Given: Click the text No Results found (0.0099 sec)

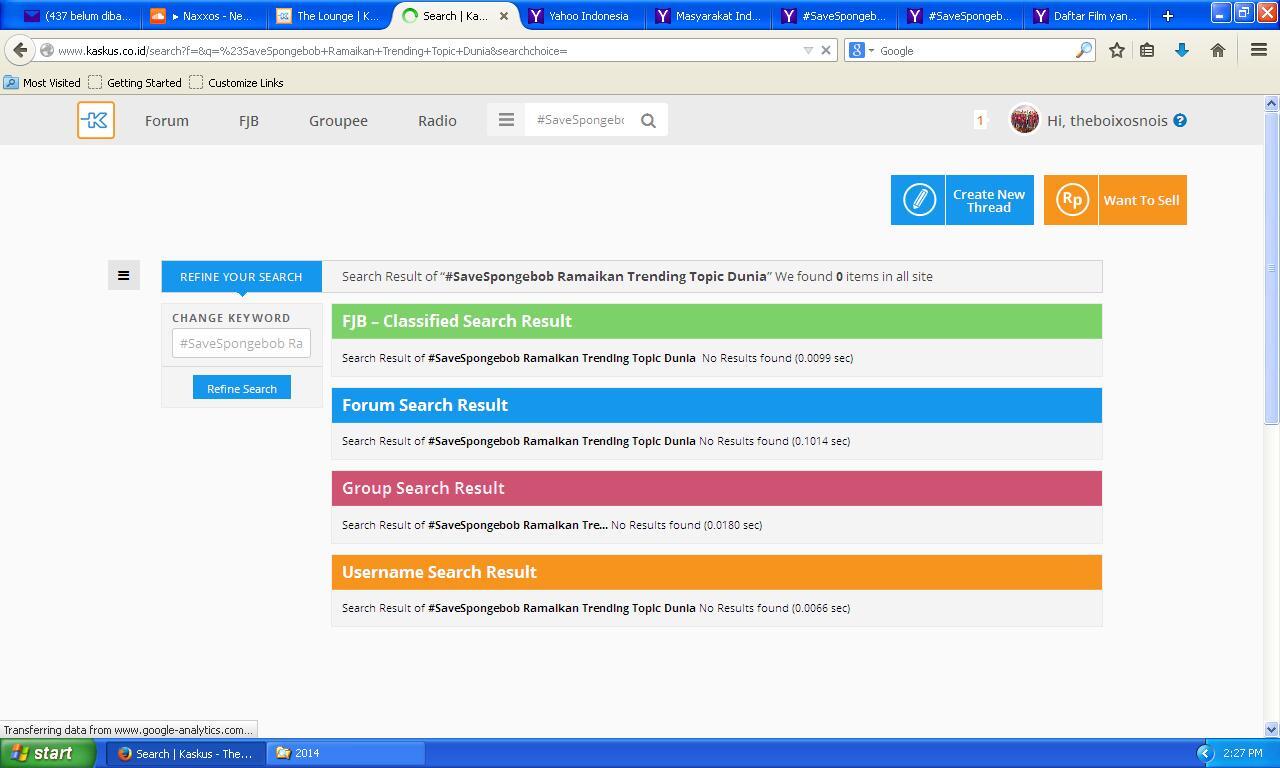Looking at the screenshot, I should pyautogui.click(x=777, y=358).
